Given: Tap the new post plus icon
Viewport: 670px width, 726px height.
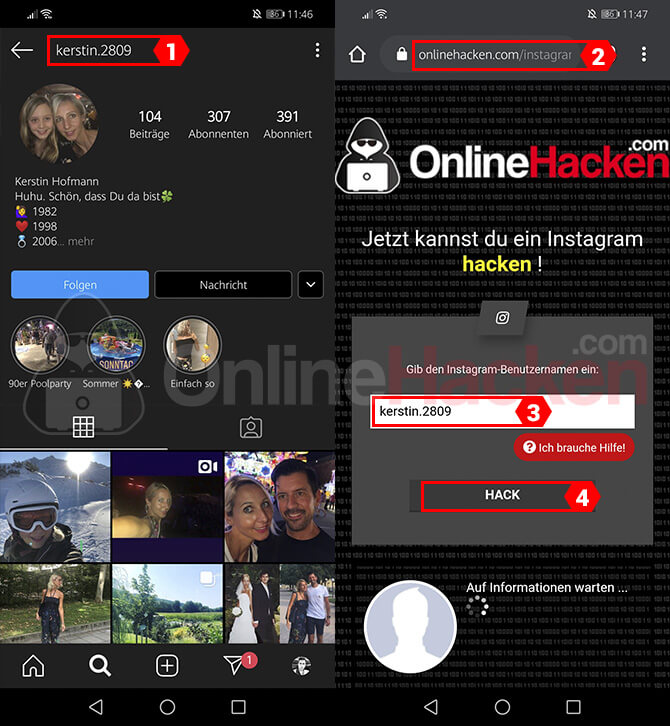Looking at the screenshot, I should (167, 666).
